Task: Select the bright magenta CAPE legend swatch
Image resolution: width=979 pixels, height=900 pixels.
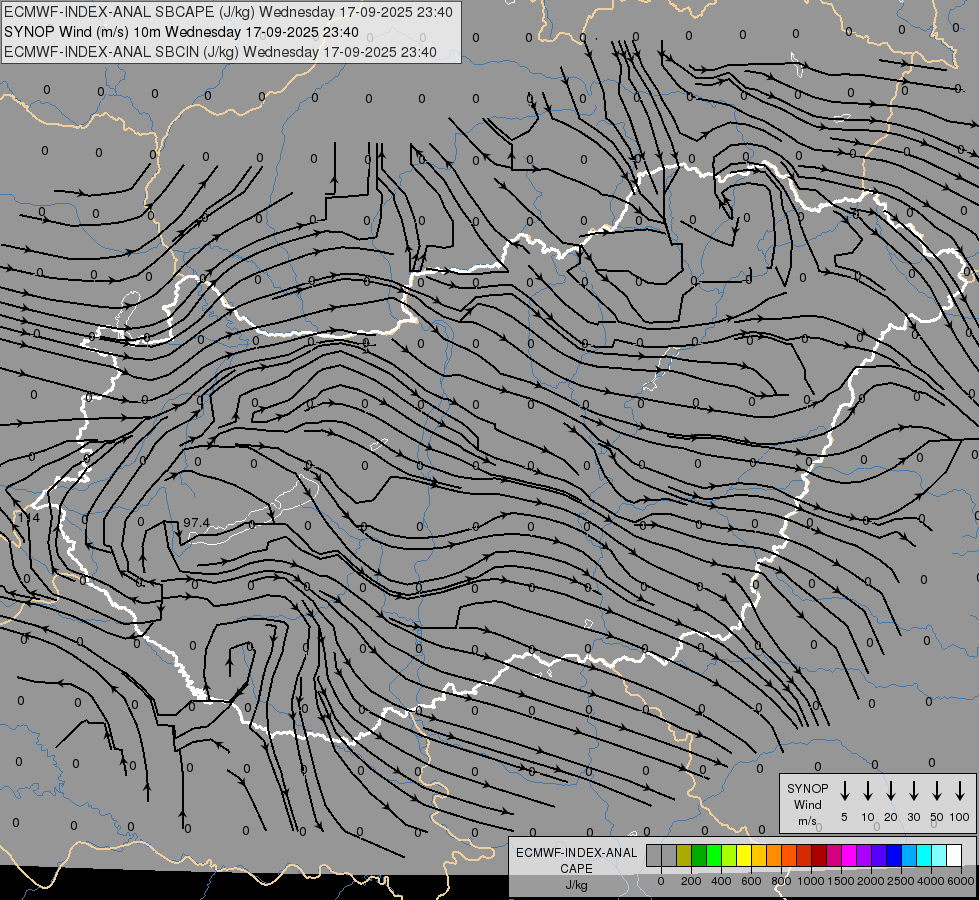Action: pyautogui.click(x=849, y=855)
